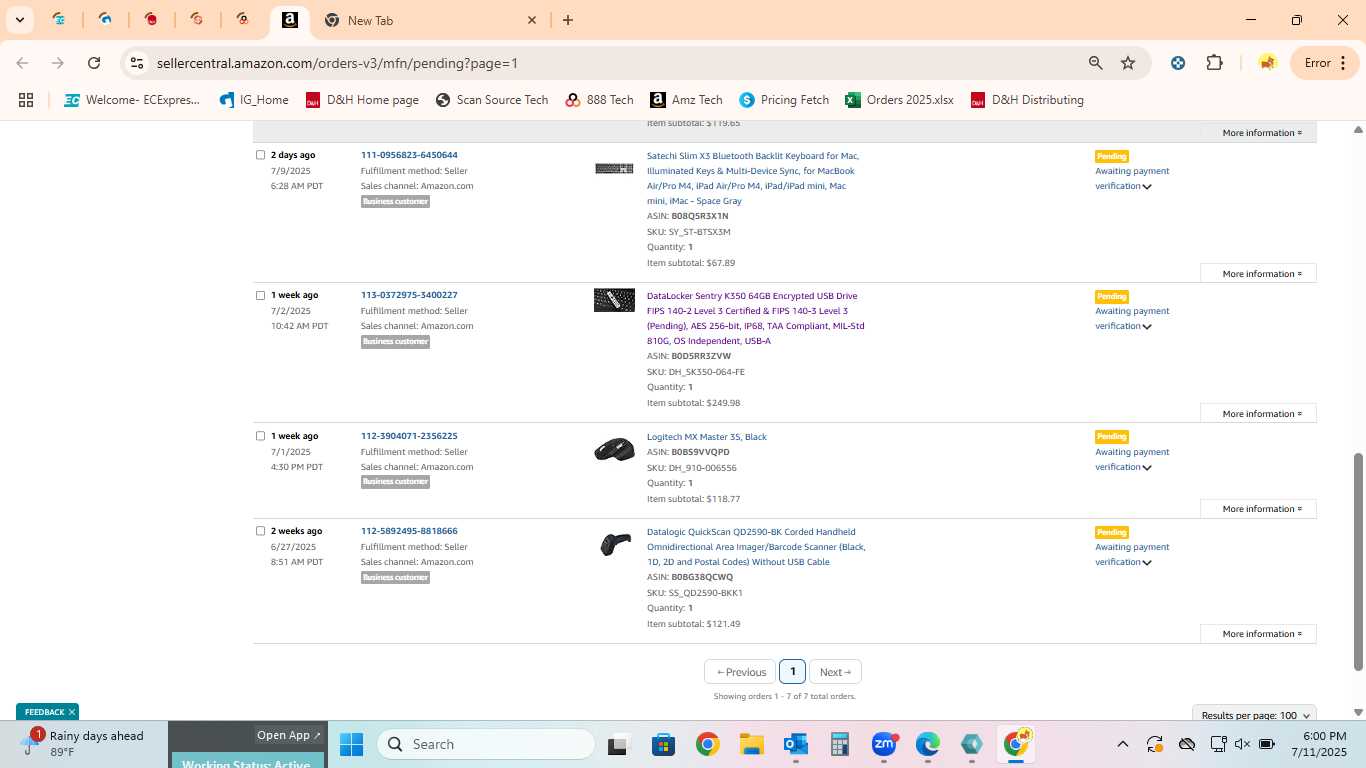
Task: Open the Windows Start menu
Action: point(351,744)
